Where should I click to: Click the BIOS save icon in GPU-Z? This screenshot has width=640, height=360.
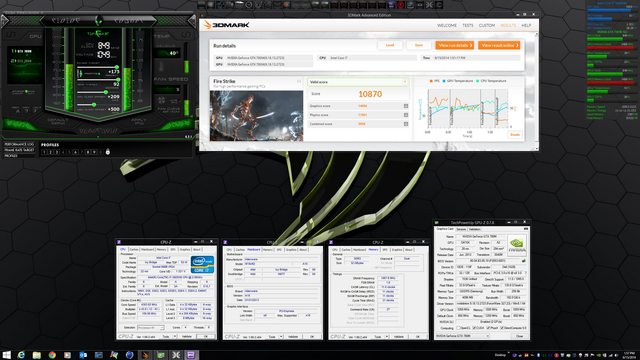pyautogui.click(x=524, y=261)
